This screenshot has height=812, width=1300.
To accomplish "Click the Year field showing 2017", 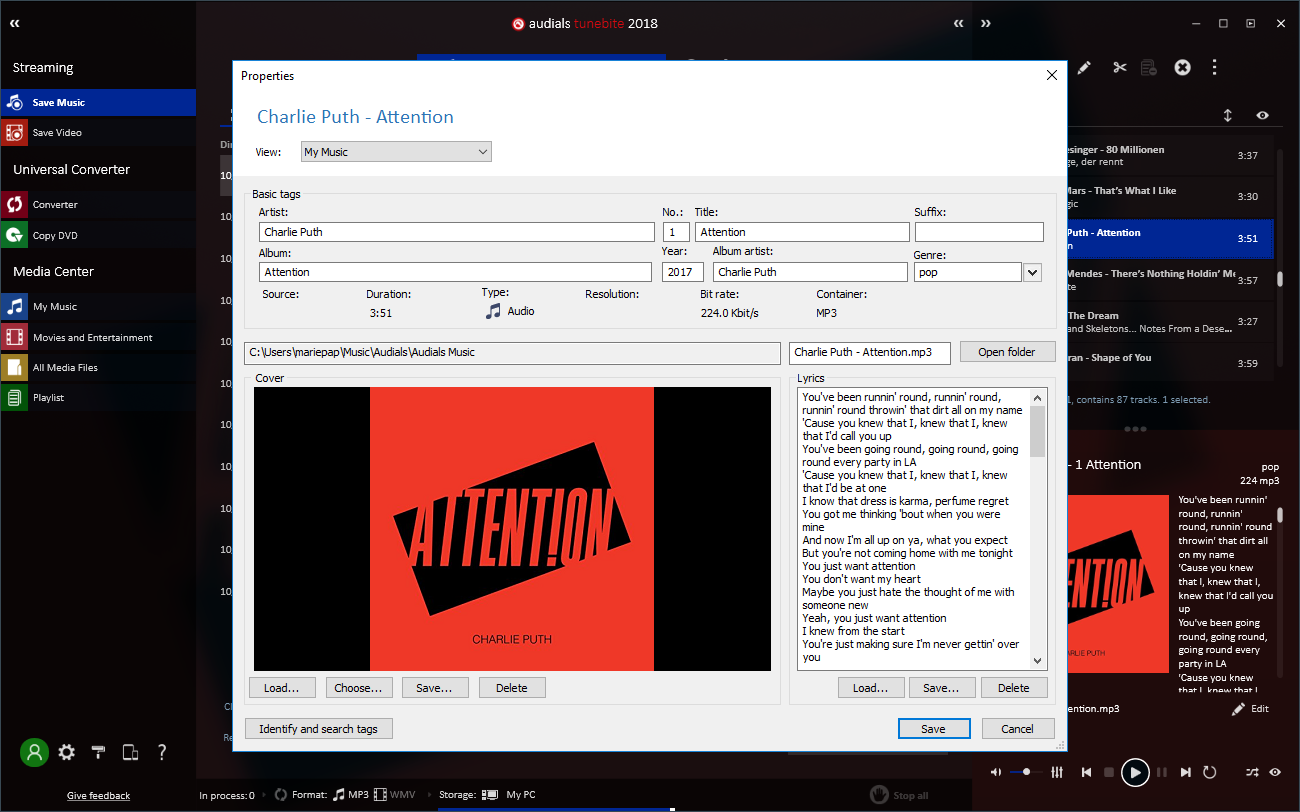I will (x=683, y=272).
